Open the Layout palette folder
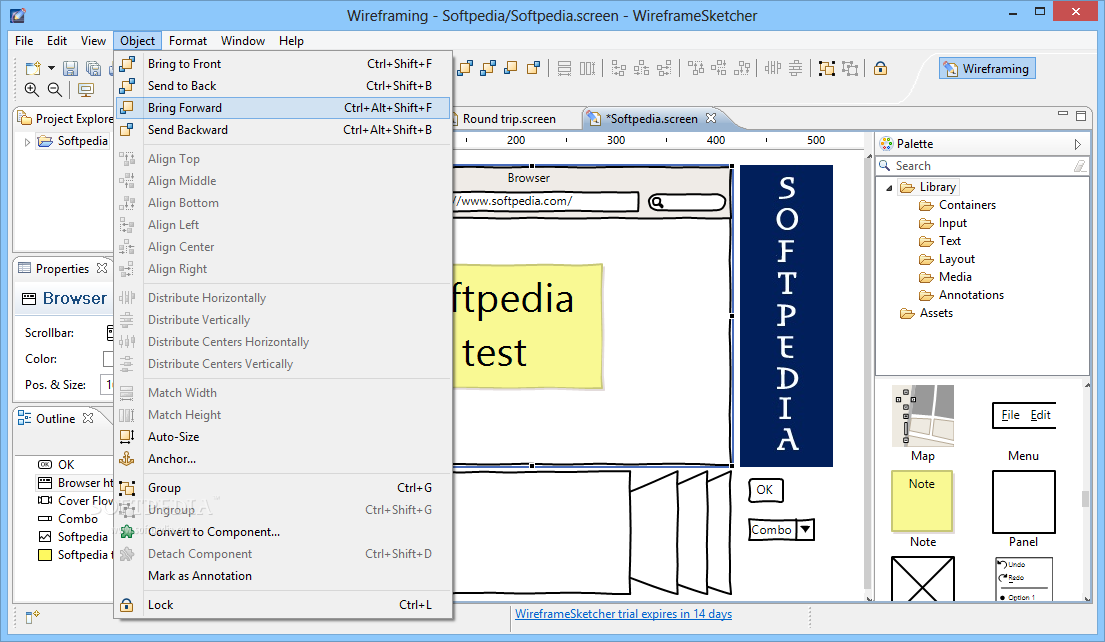The height and width of the screenshot is (642, 1105). point(947,259)
